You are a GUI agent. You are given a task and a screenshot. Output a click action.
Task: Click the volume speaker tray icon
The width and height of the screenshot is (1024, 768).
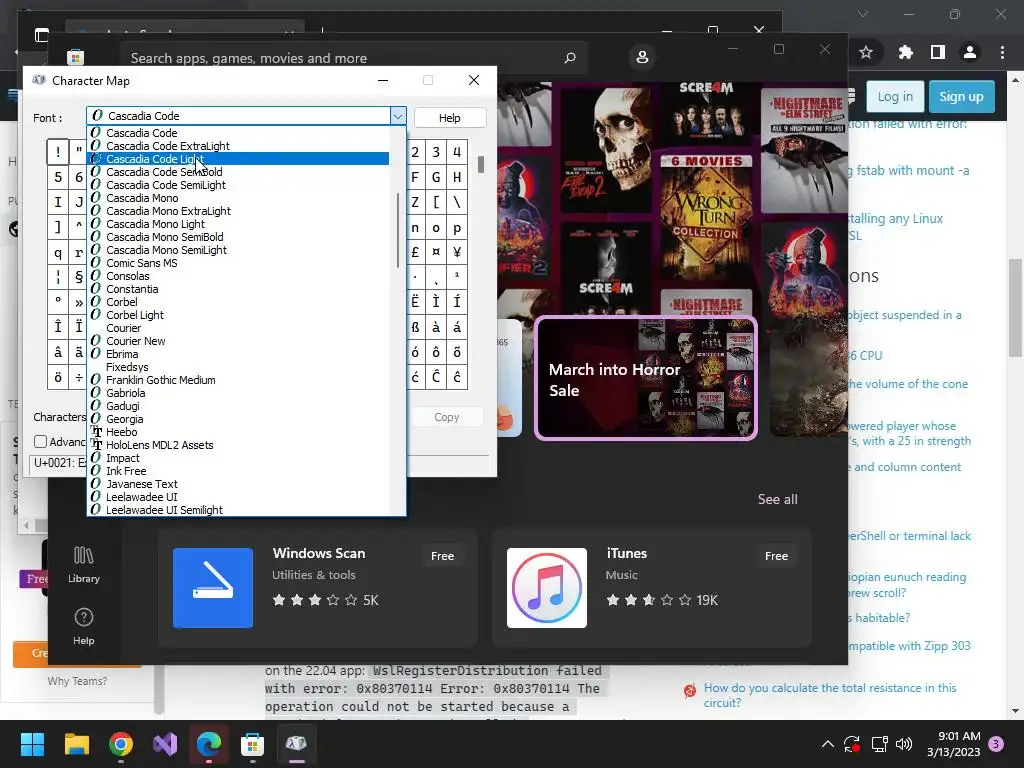tap(904, 744)
